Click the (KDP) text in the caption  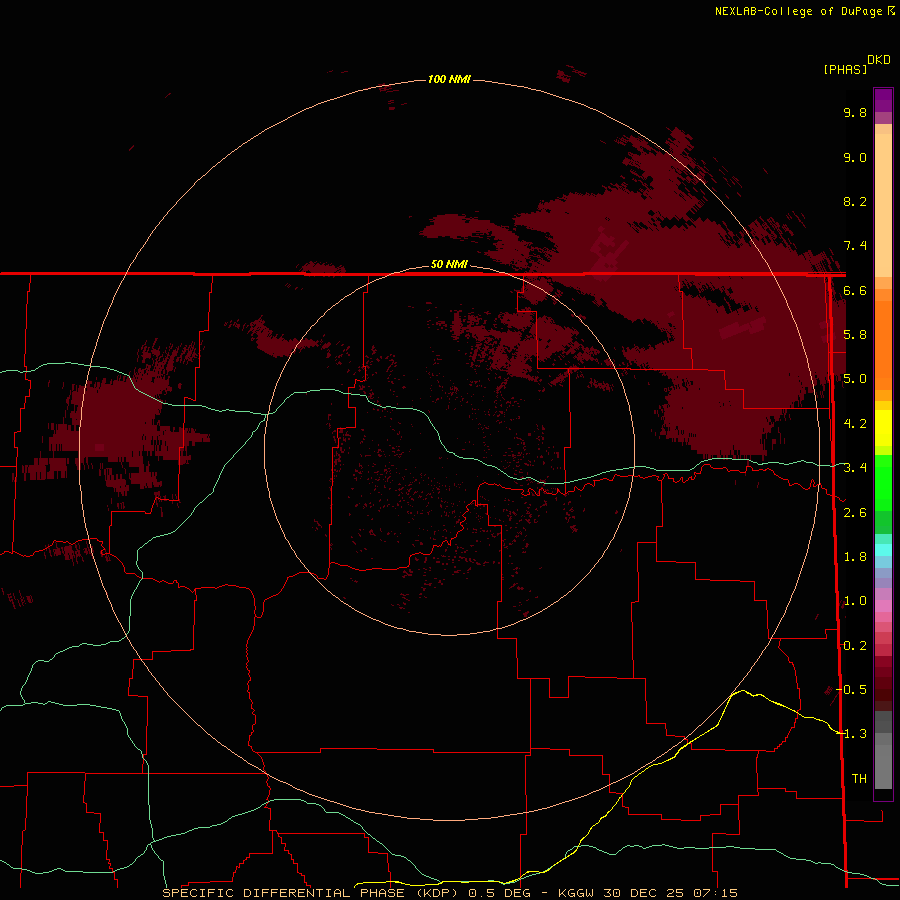[437, 893]
